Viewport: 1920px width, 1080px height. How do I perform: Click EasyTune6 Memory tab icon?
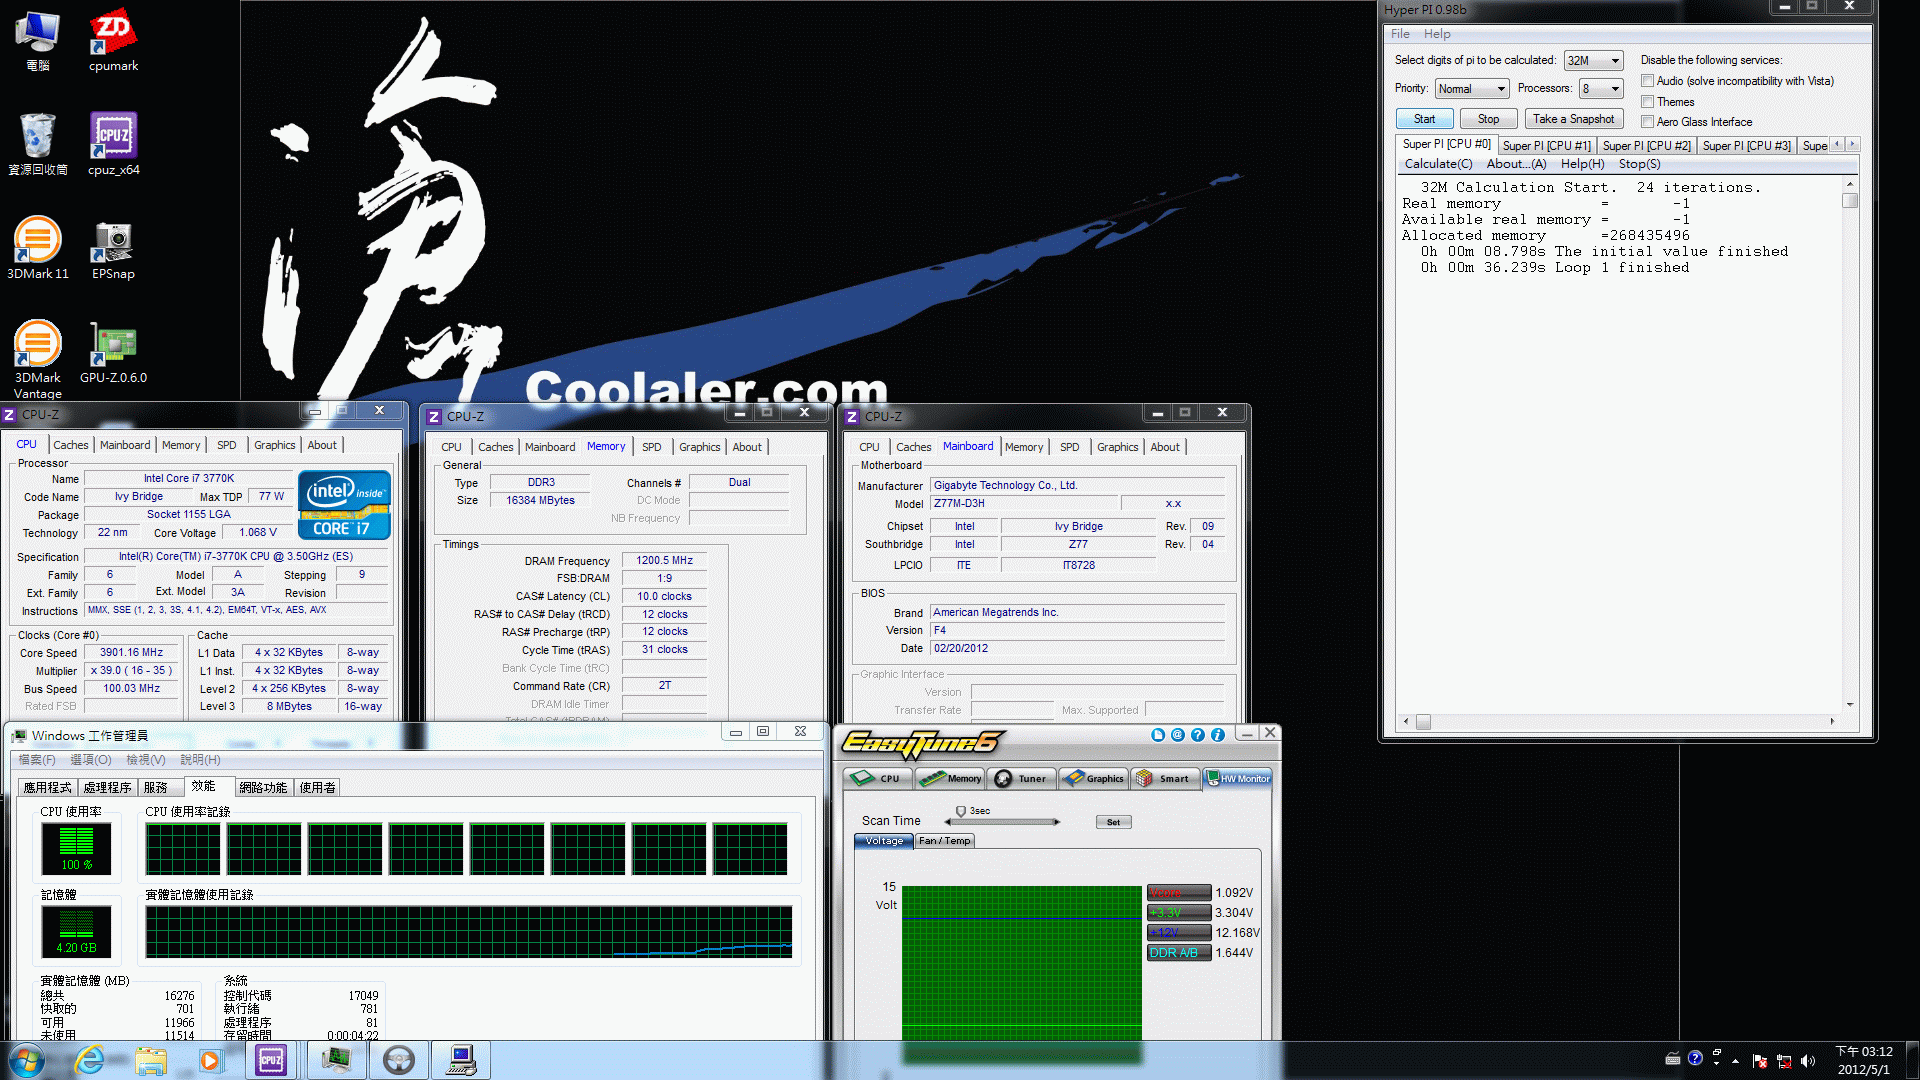pyautogui.click(x=950, y=778)
